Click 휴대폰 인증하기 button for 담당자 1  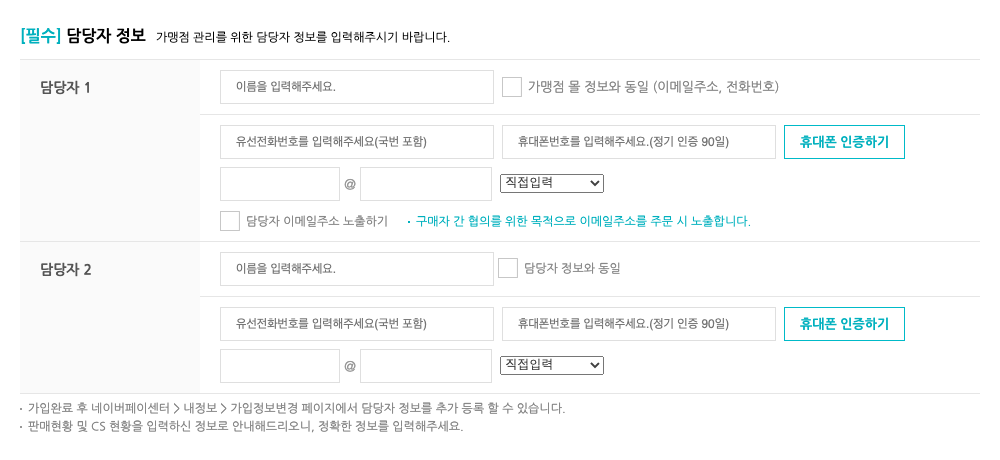click(x=844, y=142)
